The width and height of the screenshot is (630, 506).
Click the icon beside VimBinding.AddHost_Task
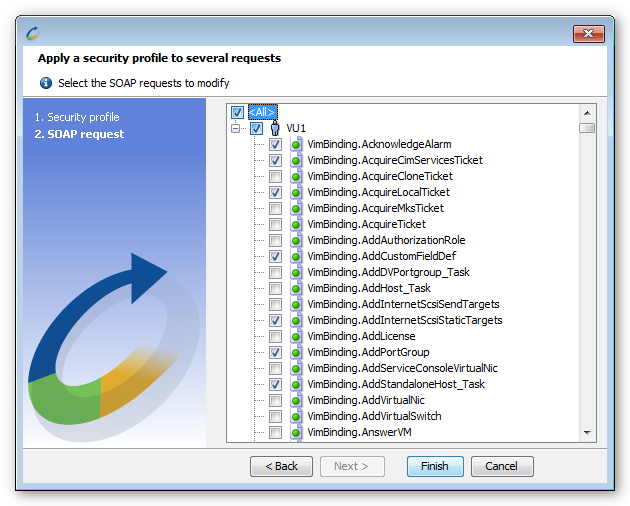[x=296, y=288]
